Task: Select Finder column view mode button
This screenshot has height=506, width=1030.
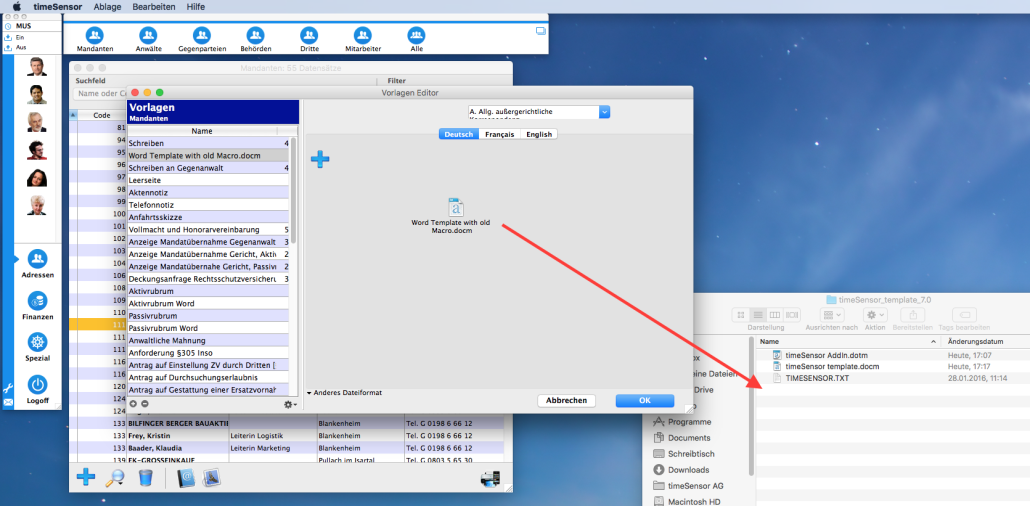Action: click(x=775, y=315)
